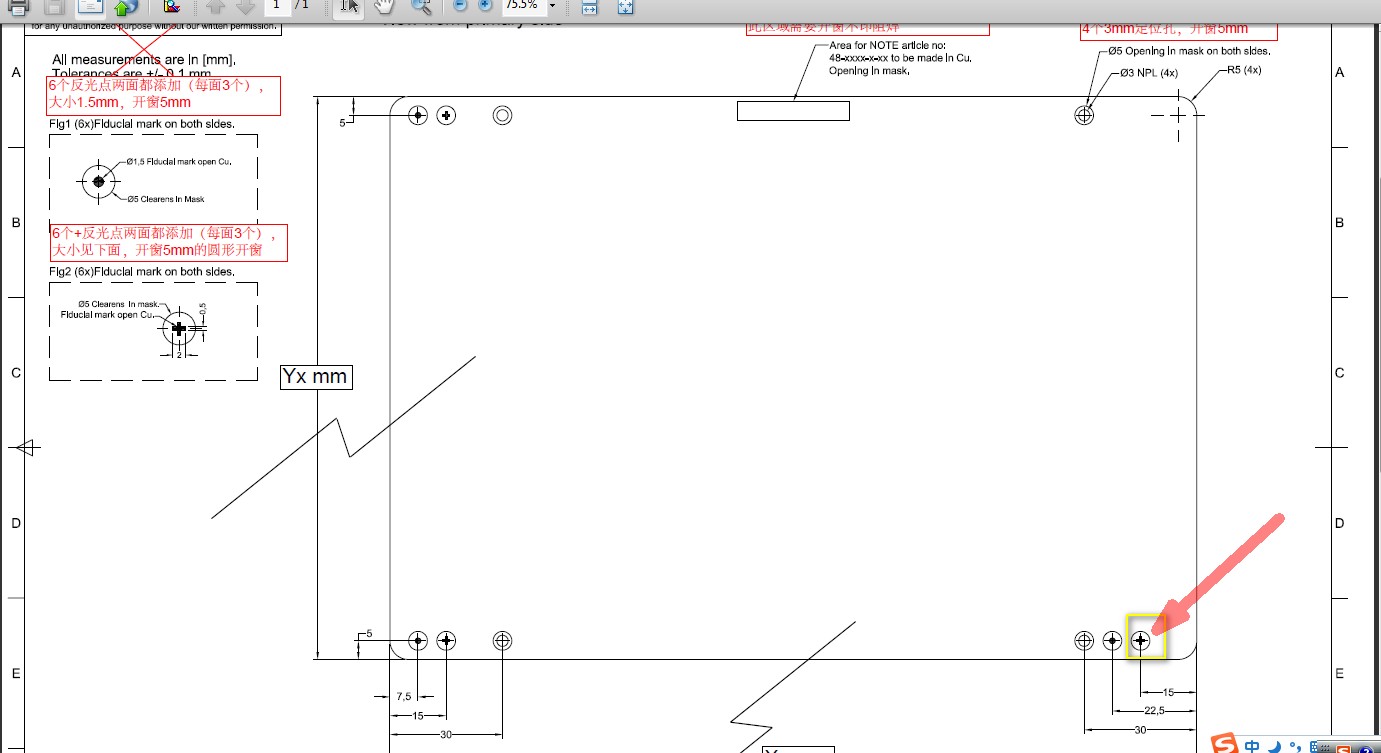The image size is (1381, 753).
Task: Click 'Ø5 Opening in mask on both sides' label
Action: point(1189,51)
